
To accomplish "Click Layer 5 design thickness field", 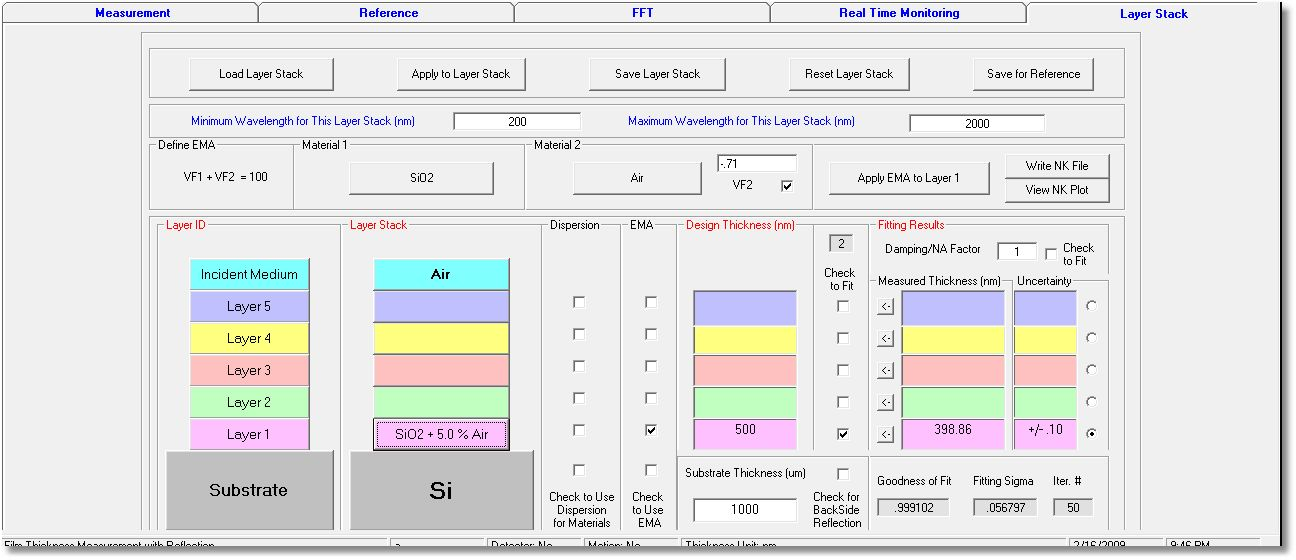I will 745,307.
